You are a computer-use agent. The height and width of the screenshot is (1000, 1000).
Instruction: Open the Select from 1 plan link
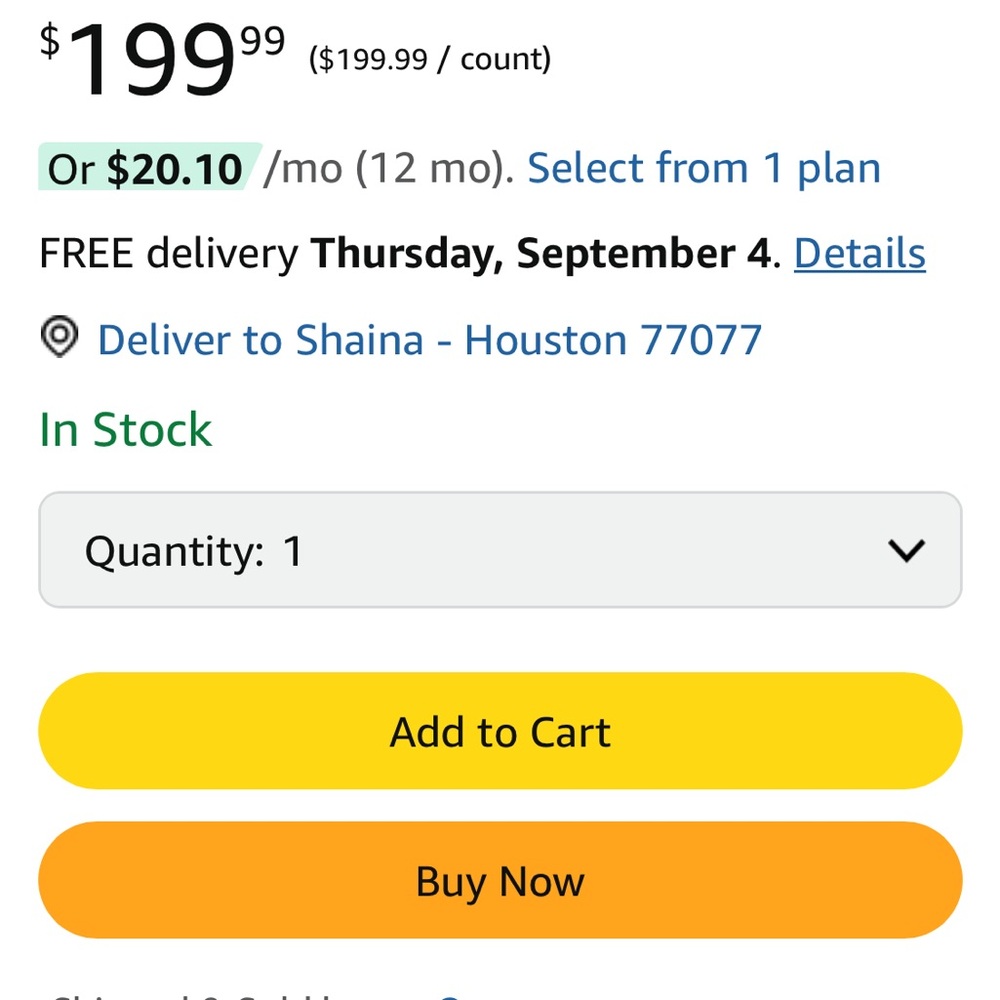click(x=704, y=169)
